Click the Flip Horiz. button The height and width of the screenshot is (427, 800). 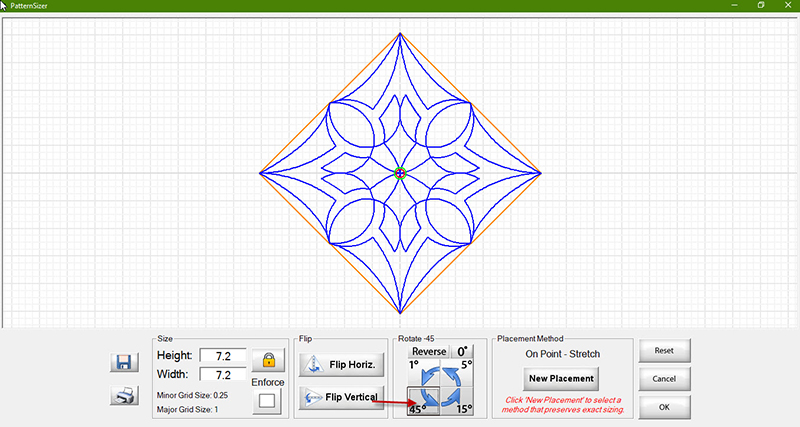[340, 365]
